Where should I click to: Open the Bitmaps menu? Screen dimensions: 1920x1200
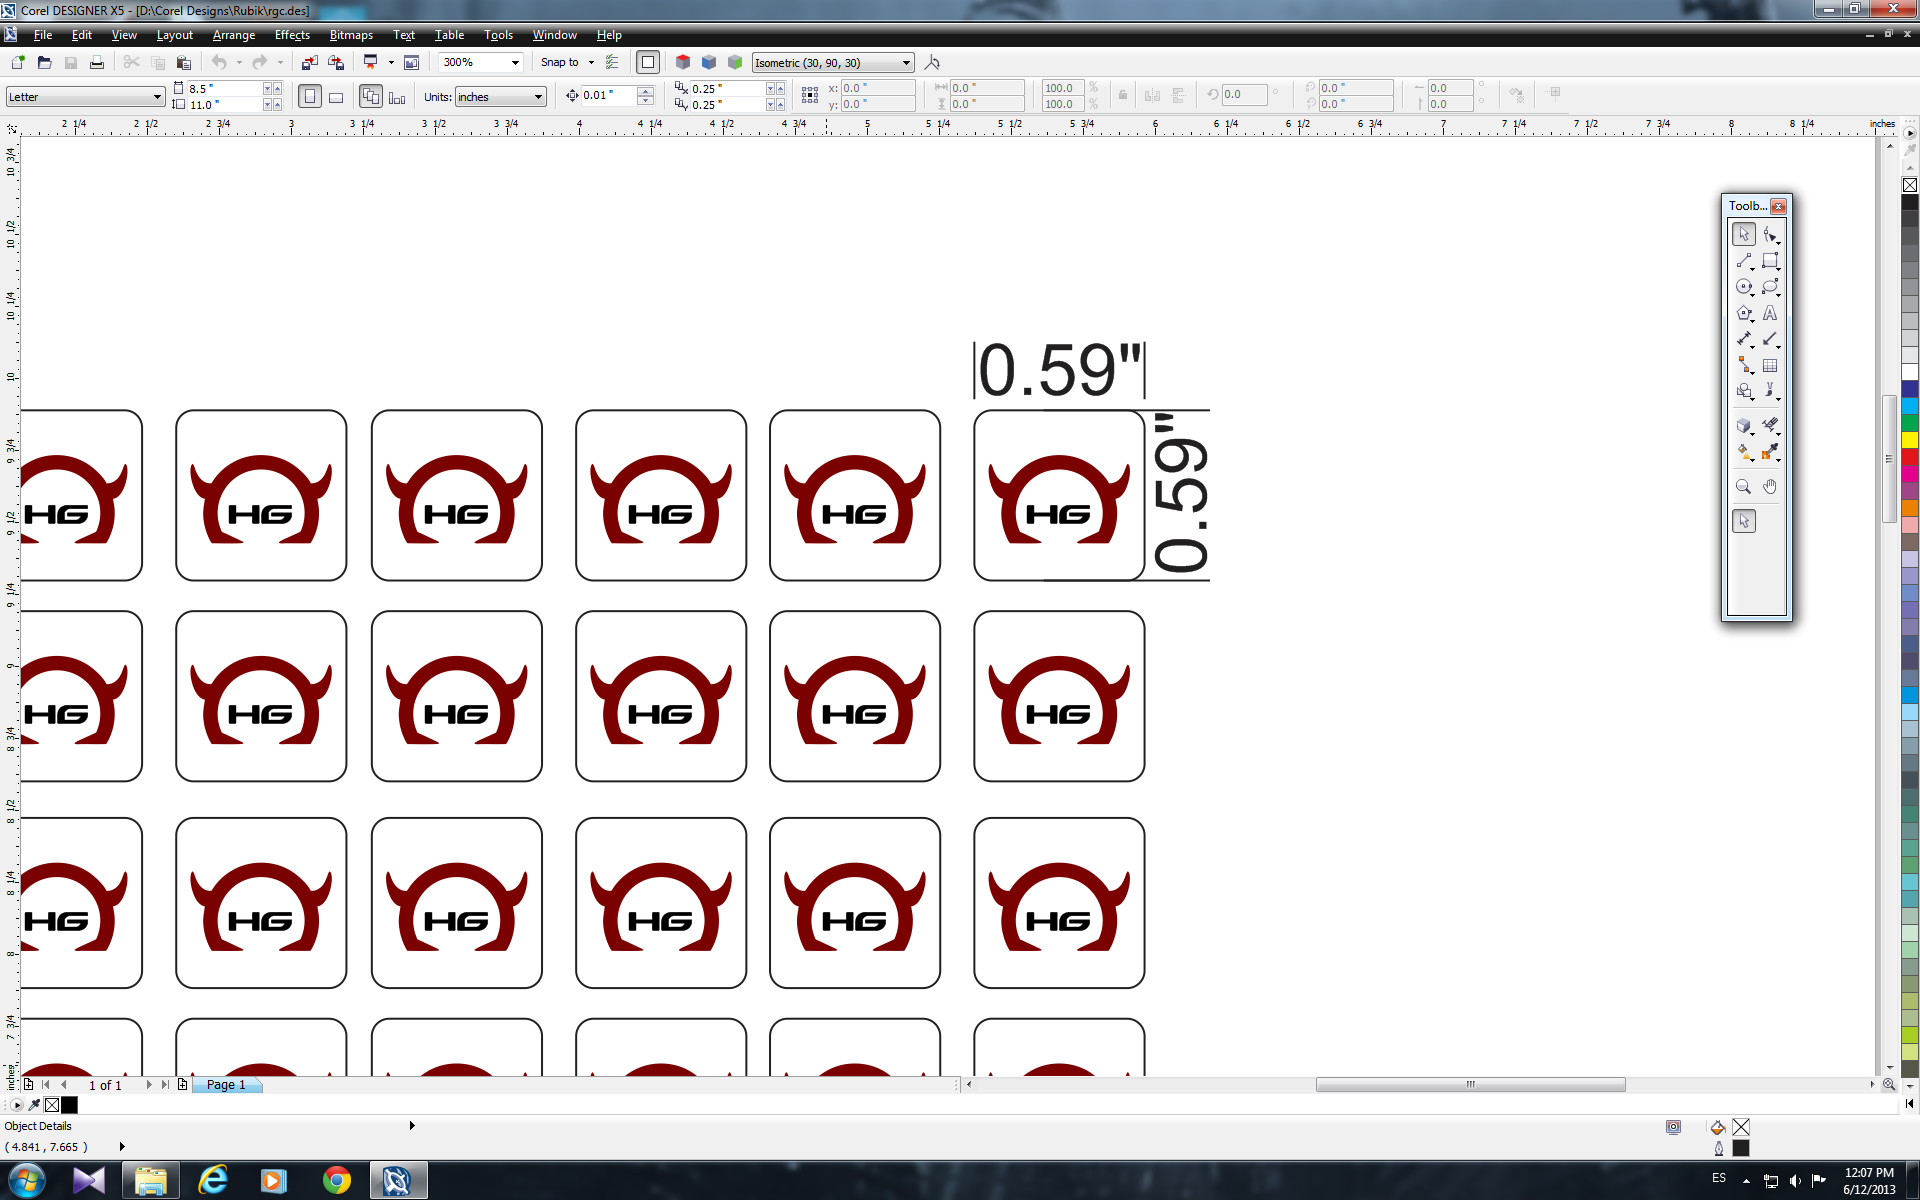(x=351, y=35)
